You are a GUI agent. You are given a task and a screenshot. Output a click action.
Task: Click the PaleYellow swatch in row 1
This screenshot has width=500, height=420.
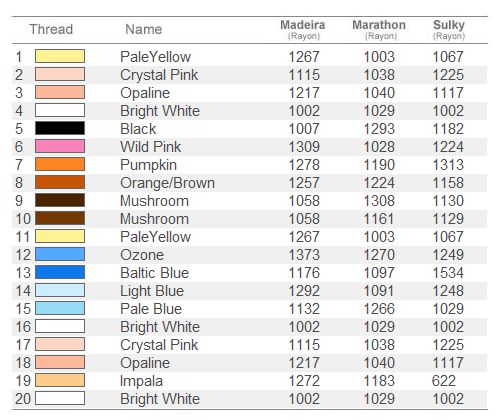coord(60,56)
